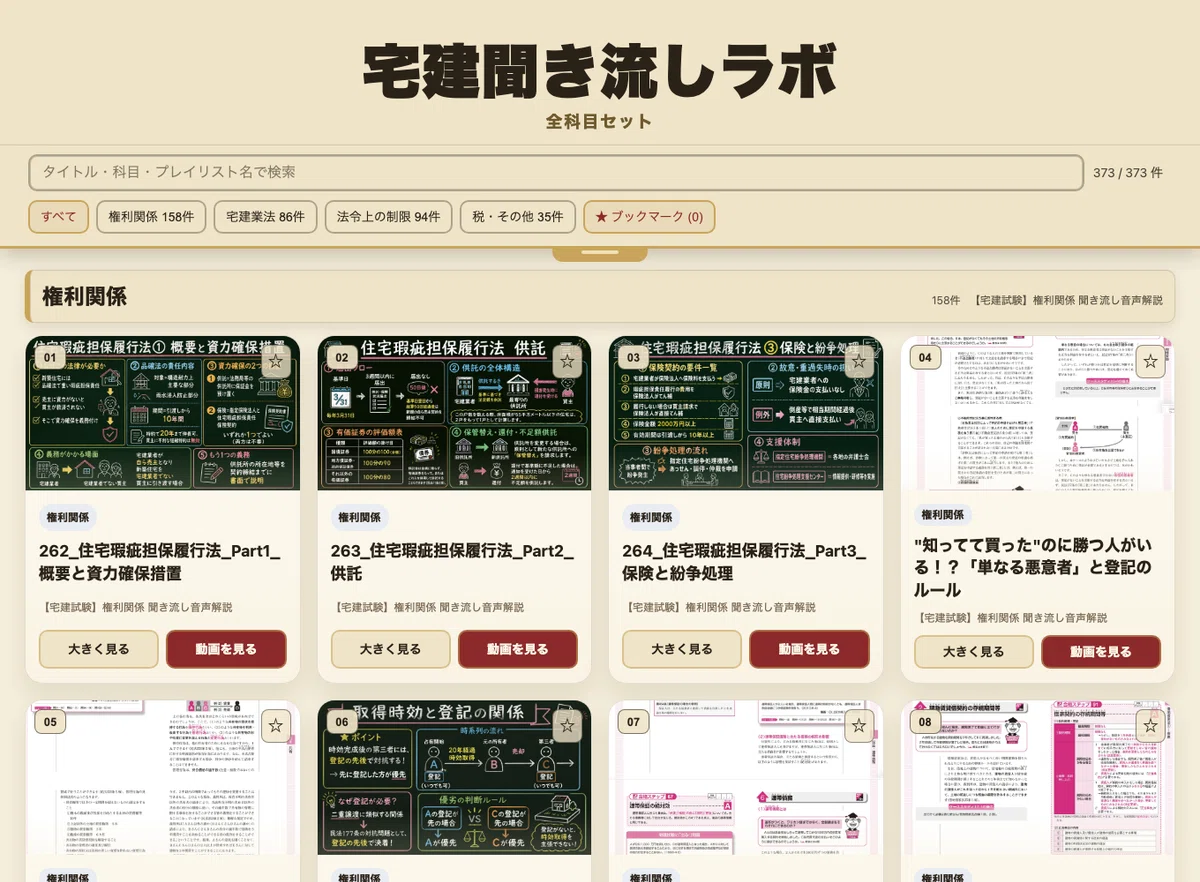Click the search field for titles and playlists
Screen dimensions: 1200x882
tap(556, 172)
